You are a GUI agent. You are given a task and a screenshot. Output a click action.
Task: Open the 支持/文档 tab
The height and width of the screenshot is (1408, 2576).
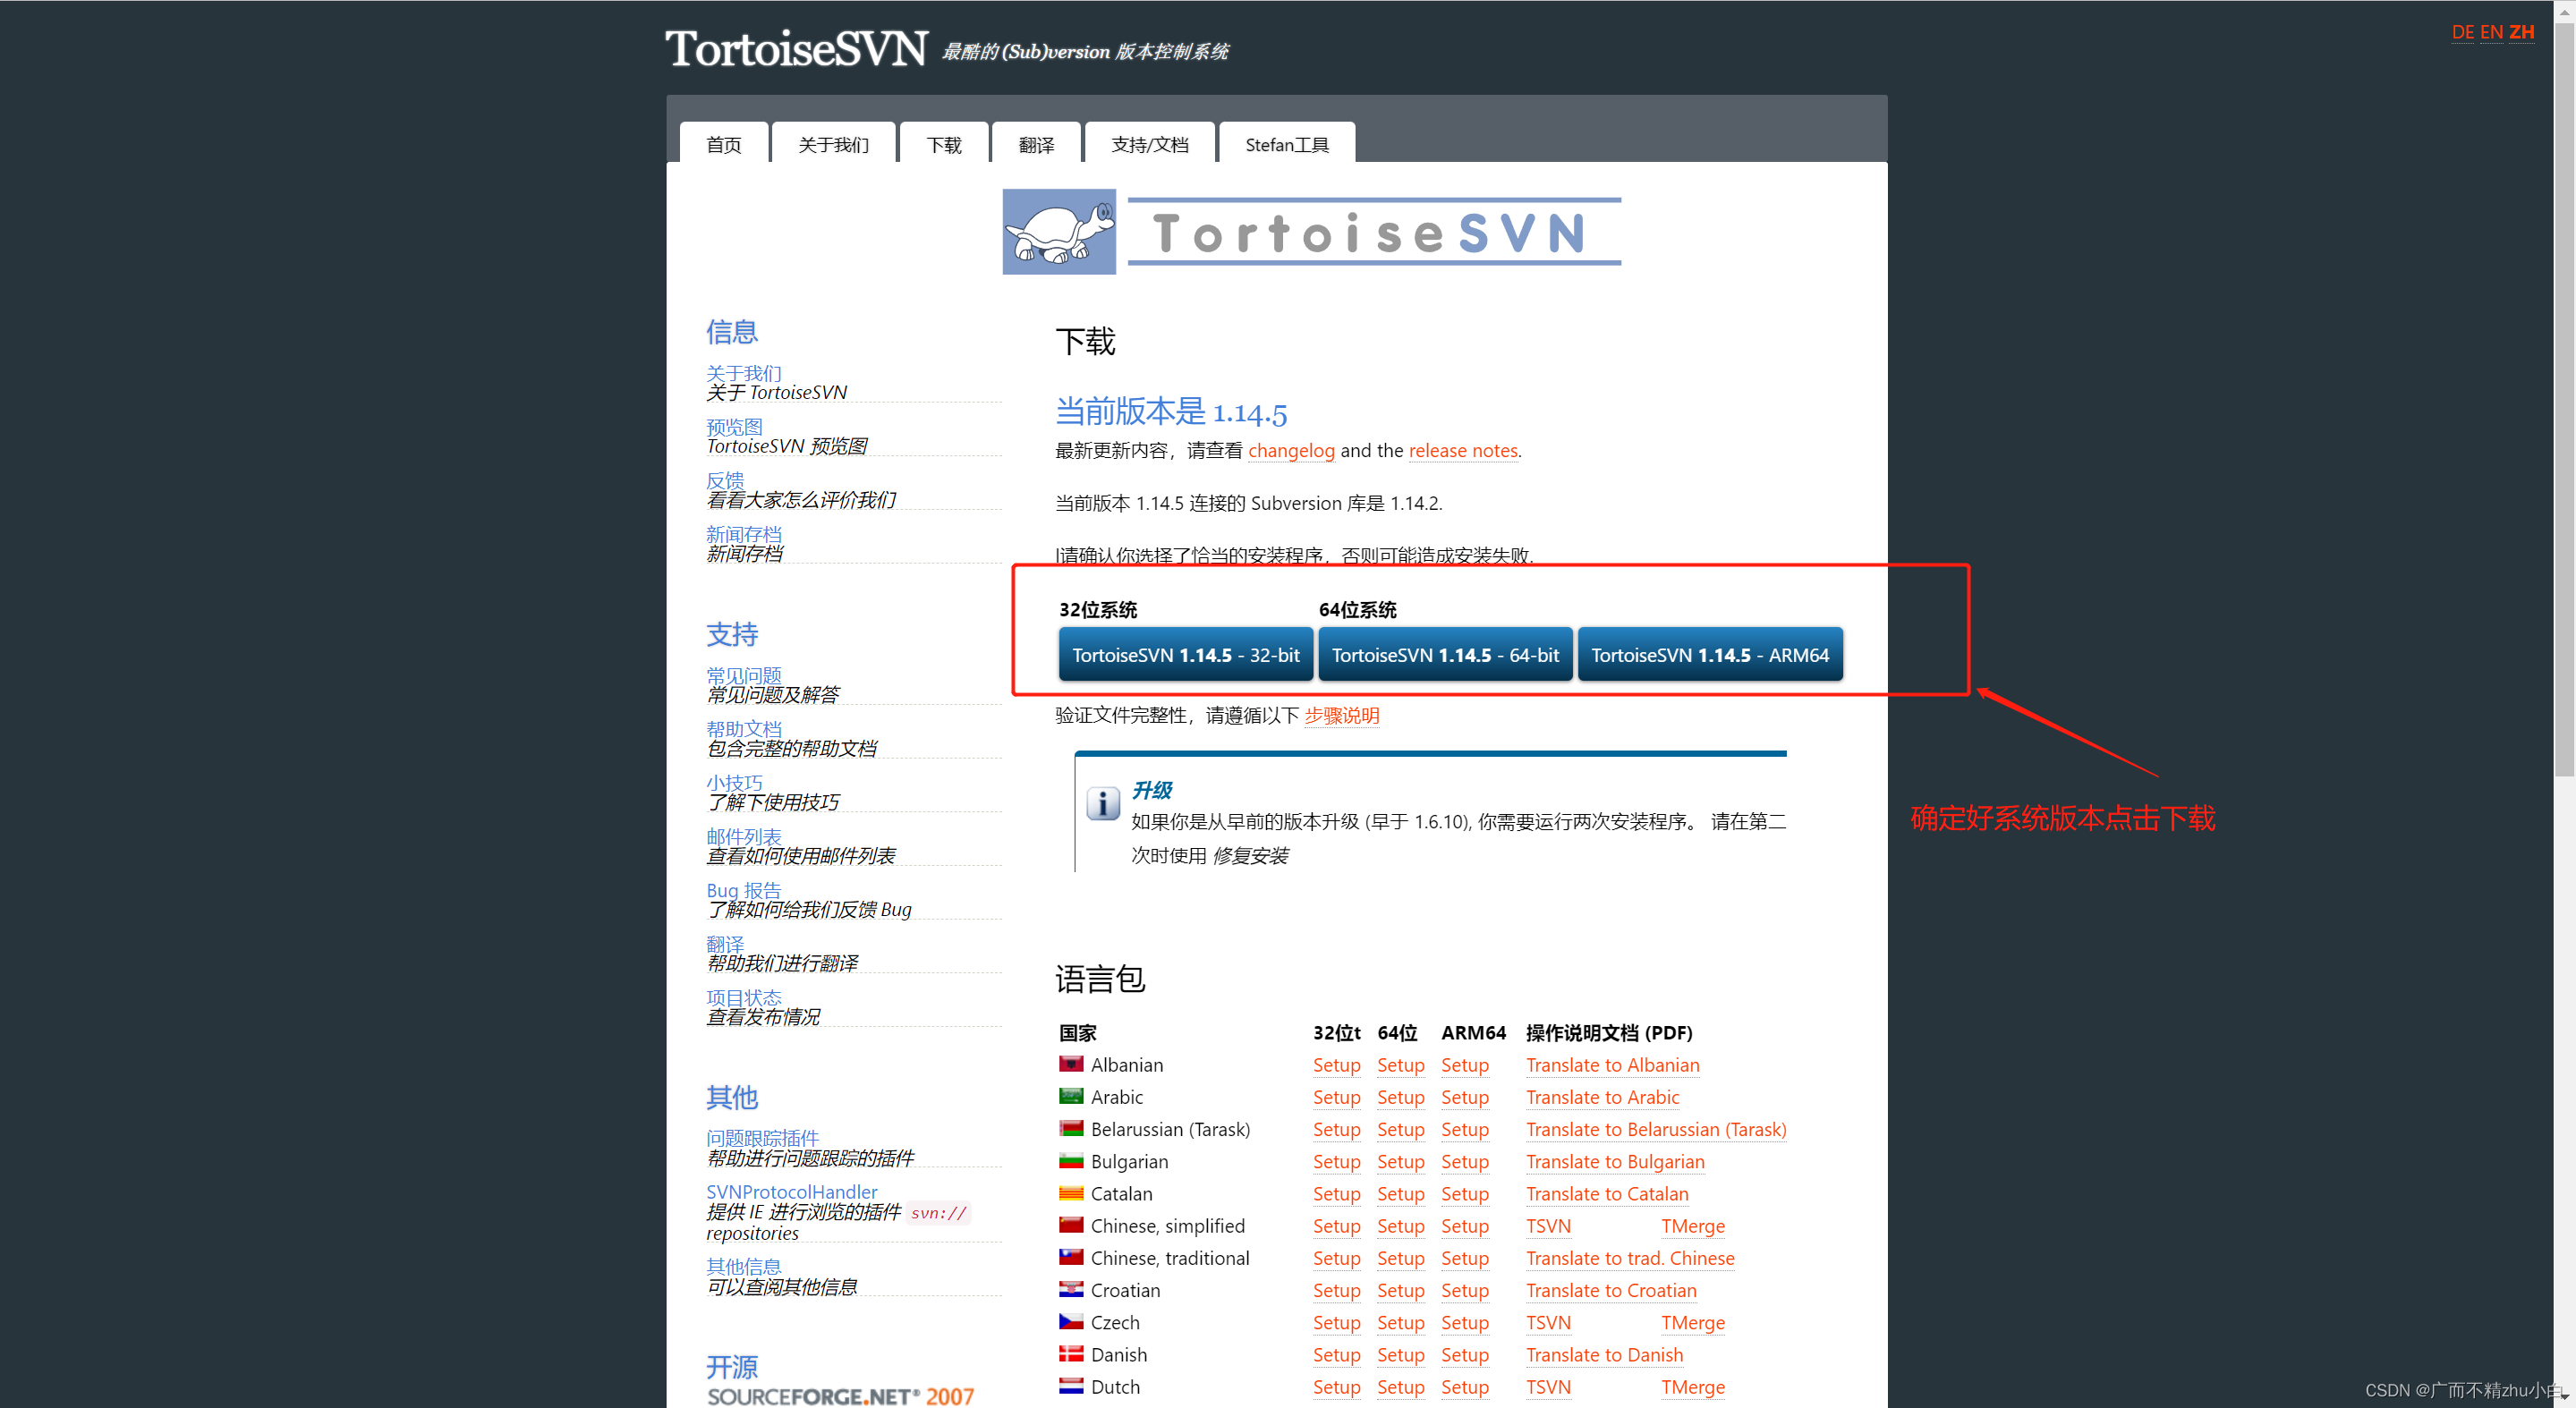click(1150, 144)
